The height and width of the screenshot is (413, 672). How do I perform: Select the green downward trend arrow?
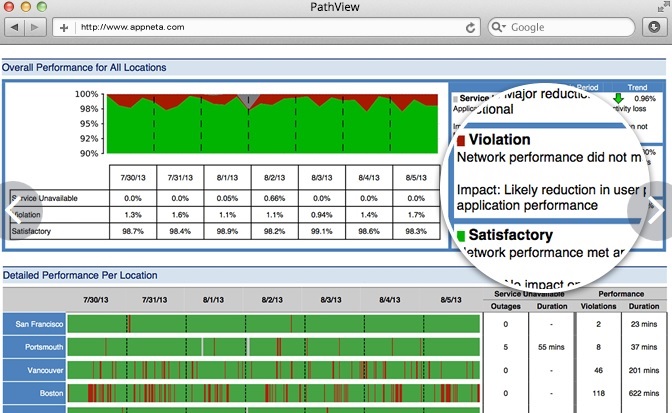click(618, 98)
